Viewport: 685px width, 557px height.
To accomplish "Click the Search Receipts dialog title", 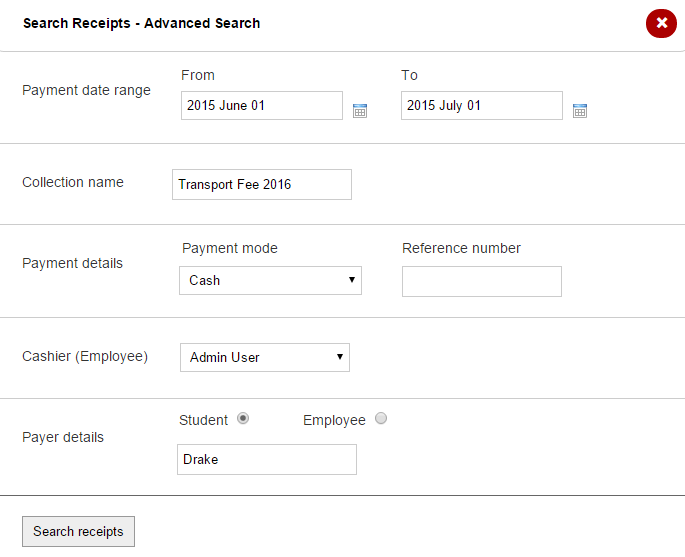I will [141, 23].
